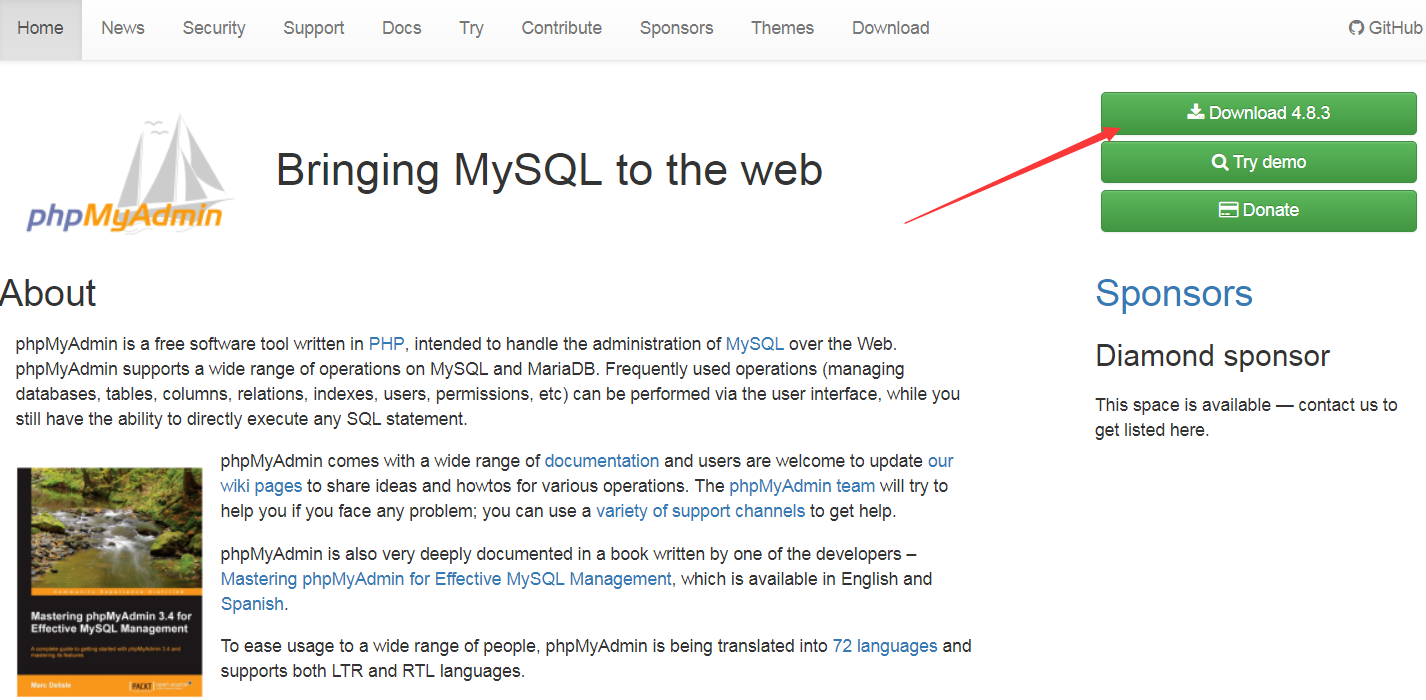Follow the MySQL link in About text

tap(755, 344)
